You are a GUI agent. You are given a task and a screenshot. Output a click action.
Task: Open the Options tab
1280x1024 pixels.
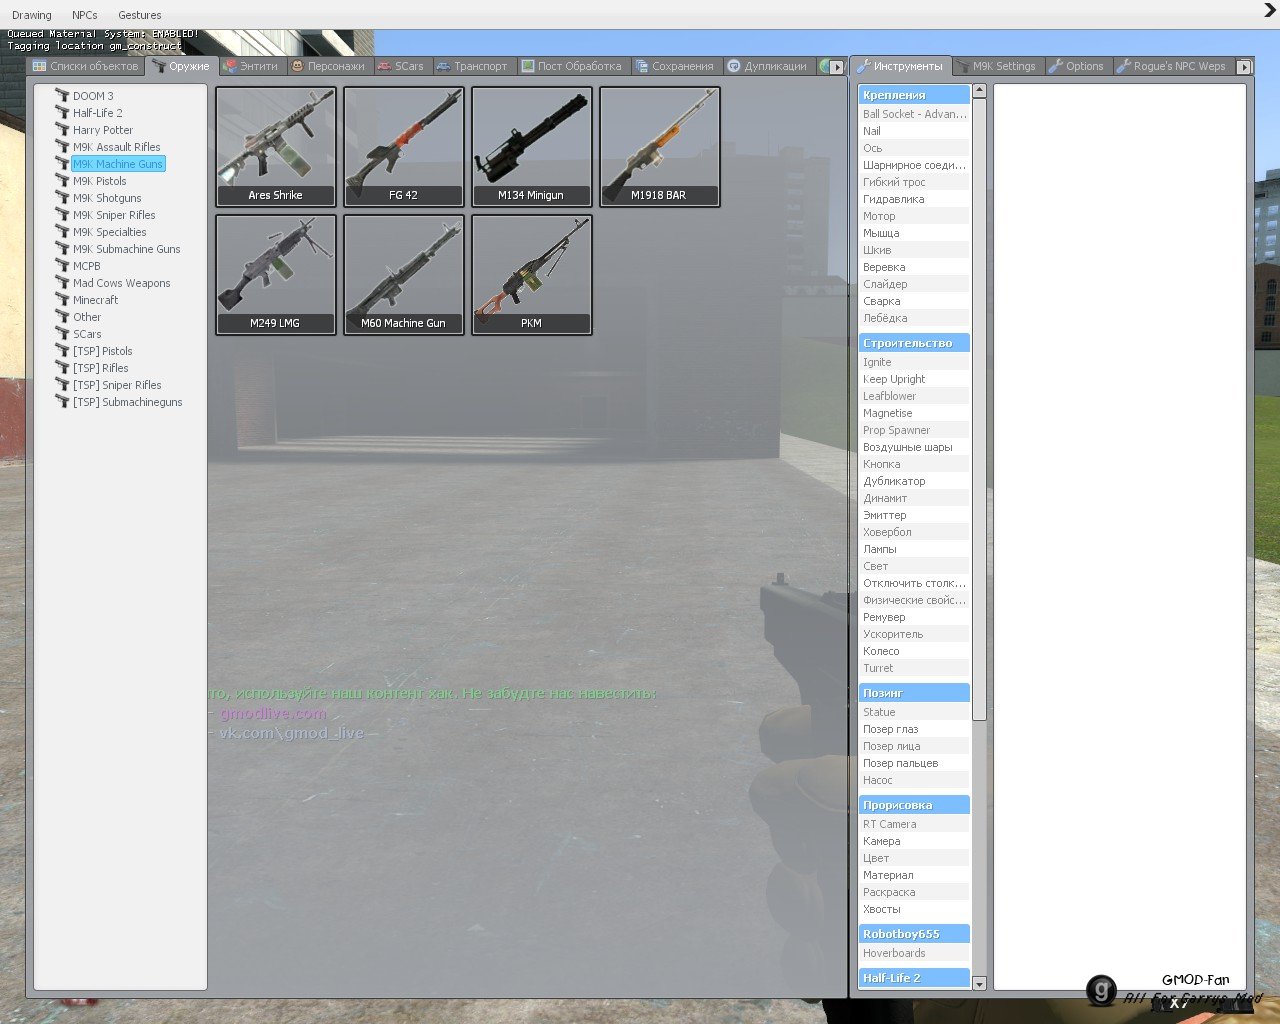click(x=1077, y=66)
